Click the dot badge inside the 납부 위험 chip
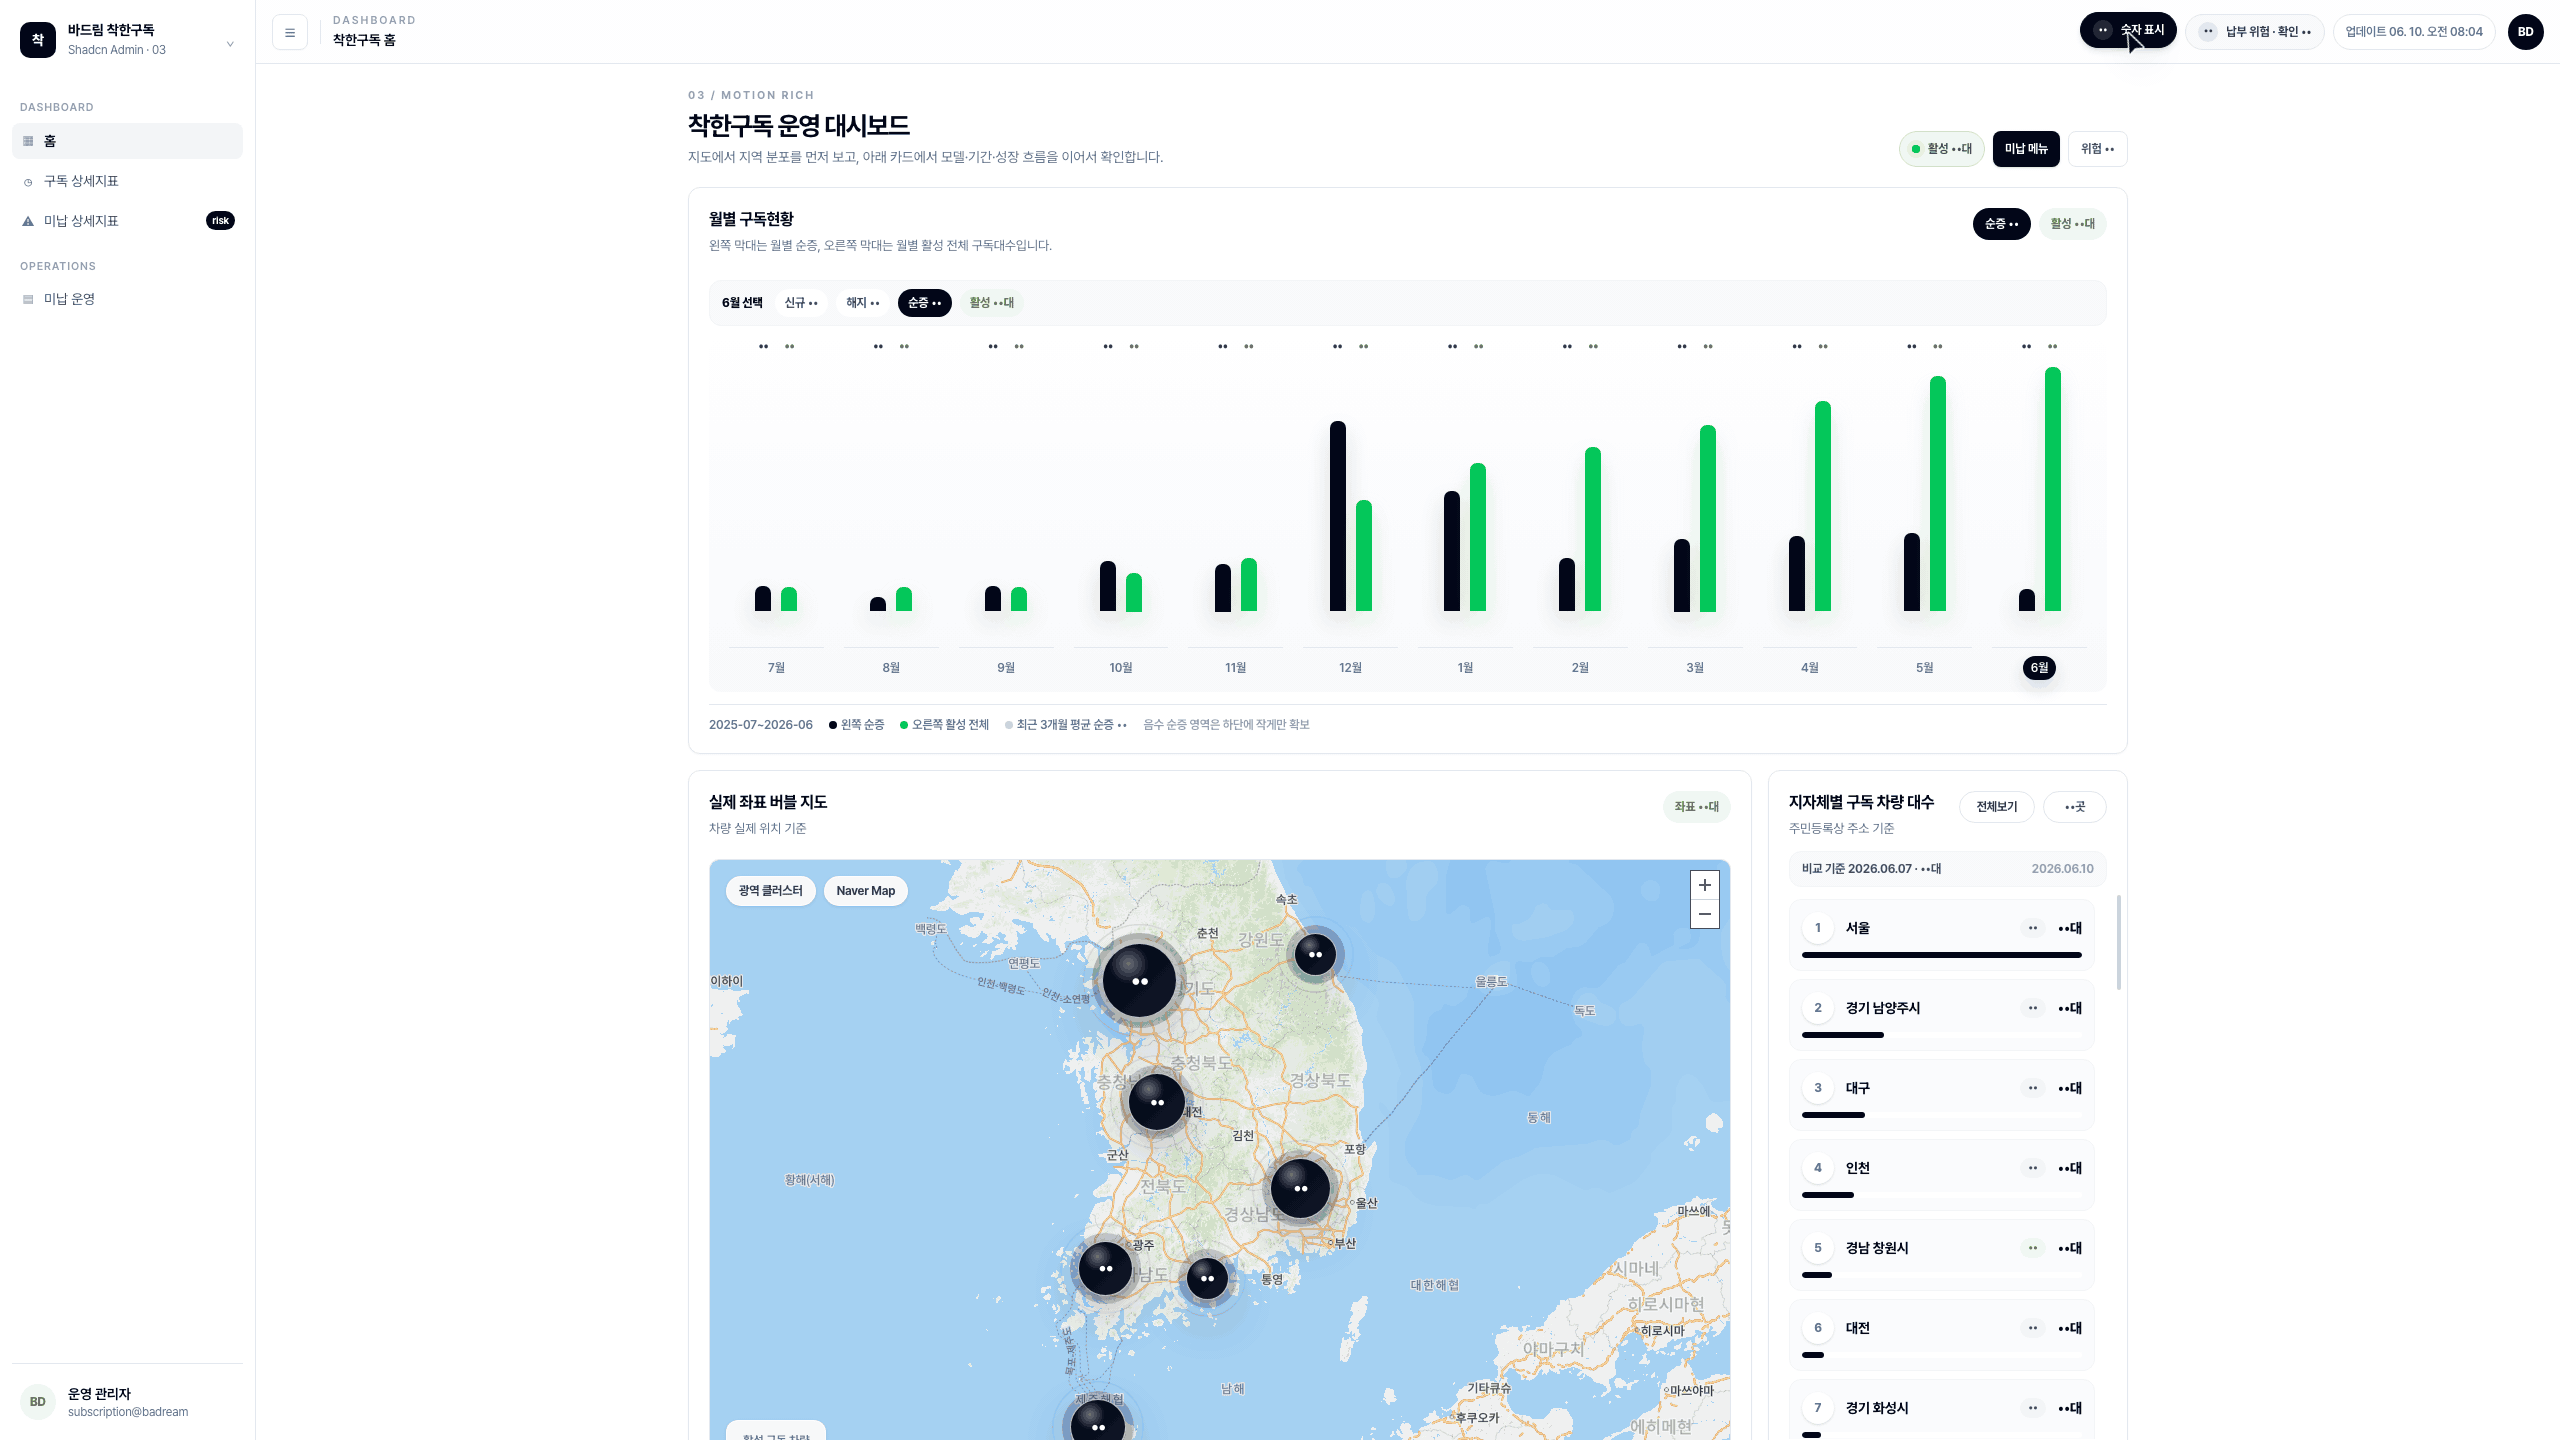This screenshot has width=2560, height=1440. [x=2208, y=32]
